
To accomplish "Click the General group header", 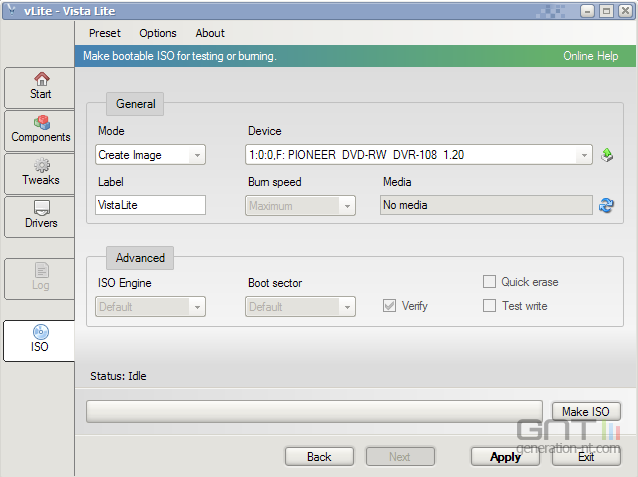I will [x=135, y=104].
